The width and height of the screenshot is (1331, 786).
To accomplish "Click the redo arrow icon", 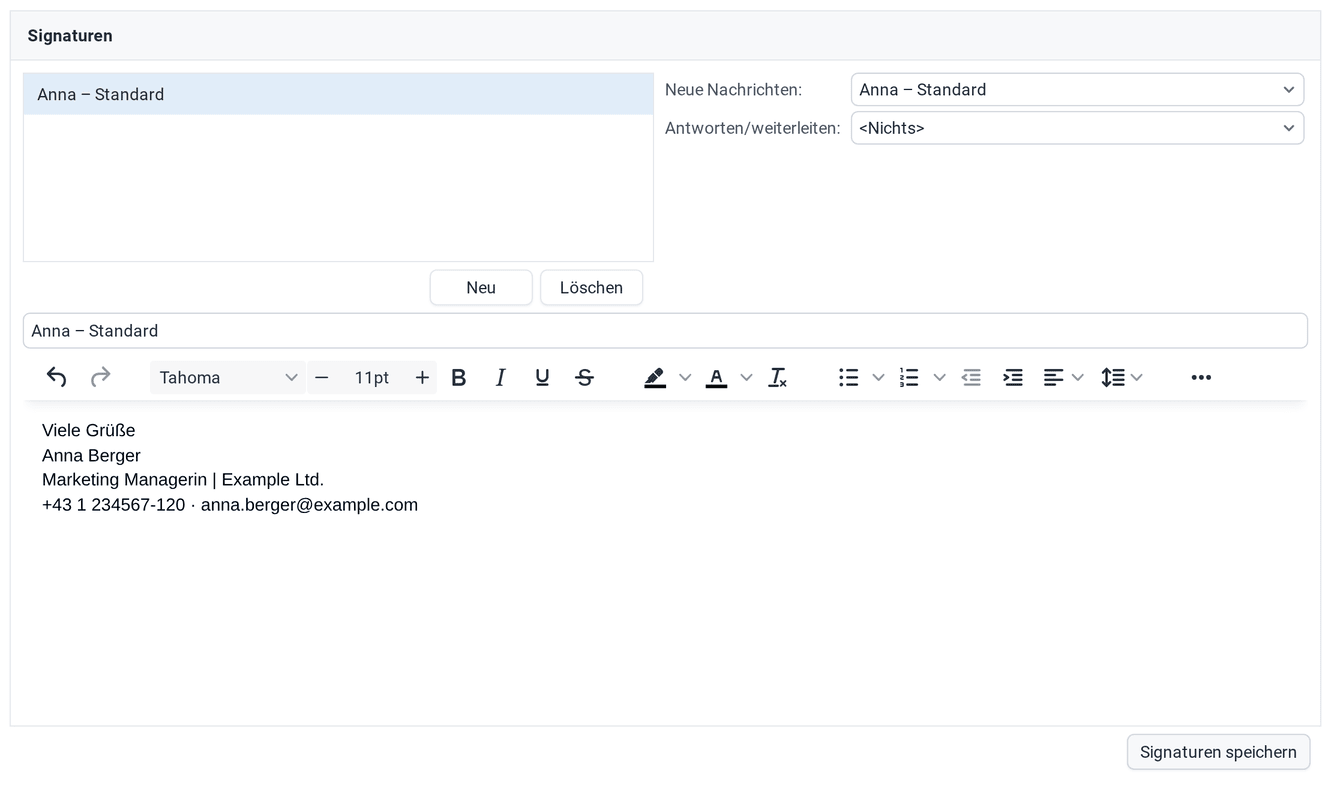I will [100, 377].
